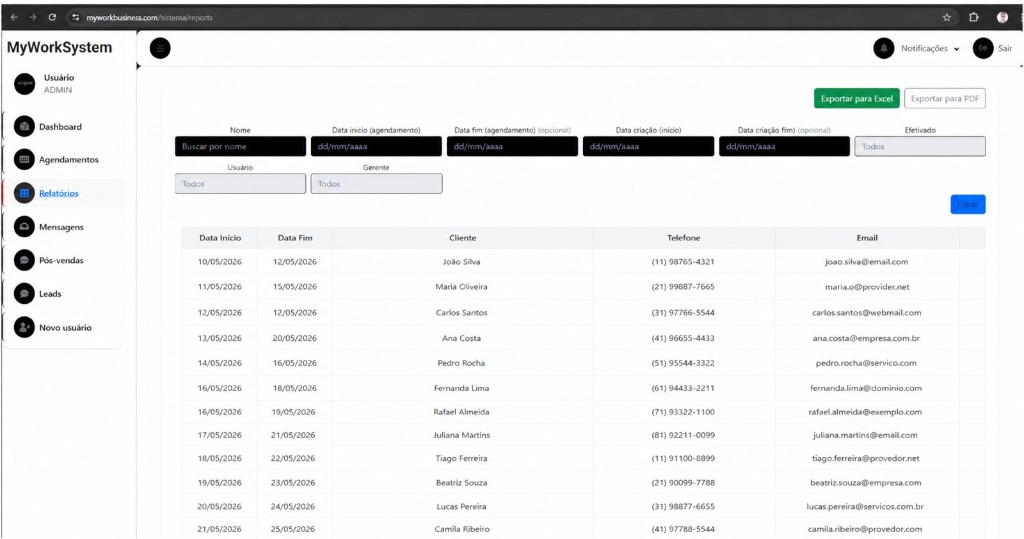Click phone (51) 95544-3322
This screenshot has width=1024, height=539.
683,363
